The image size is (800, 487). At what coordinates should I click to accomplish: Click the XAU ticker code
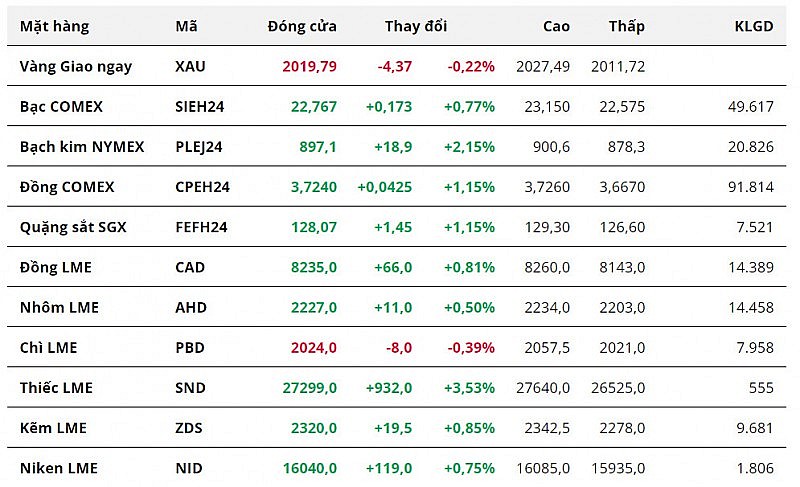tap(190, 67)
